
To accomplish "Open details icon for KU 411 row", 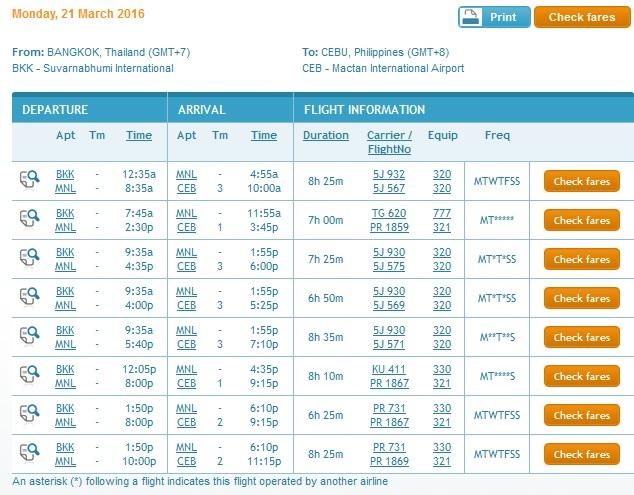I will 30,375.
